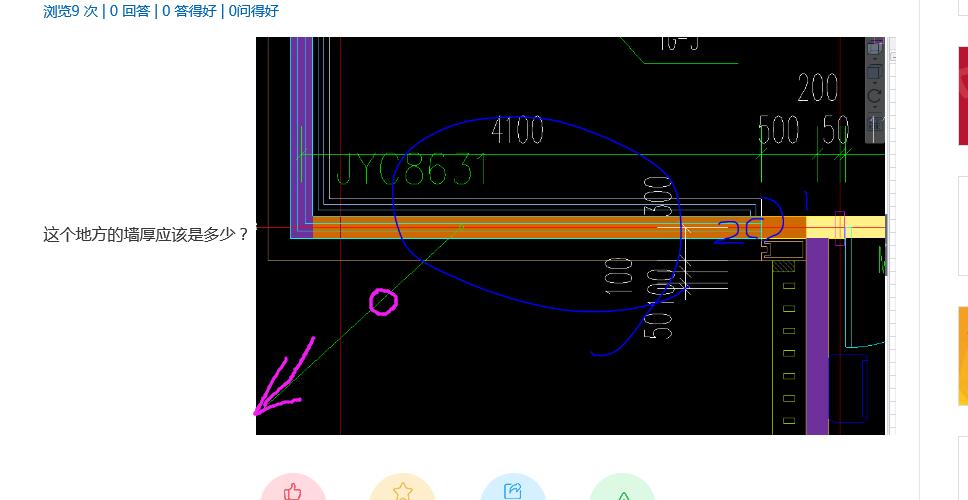Screen dimensions: 968x500
Task: Click the question text about wall thickness
Action: pyautogui.click(x=146, y=235)
